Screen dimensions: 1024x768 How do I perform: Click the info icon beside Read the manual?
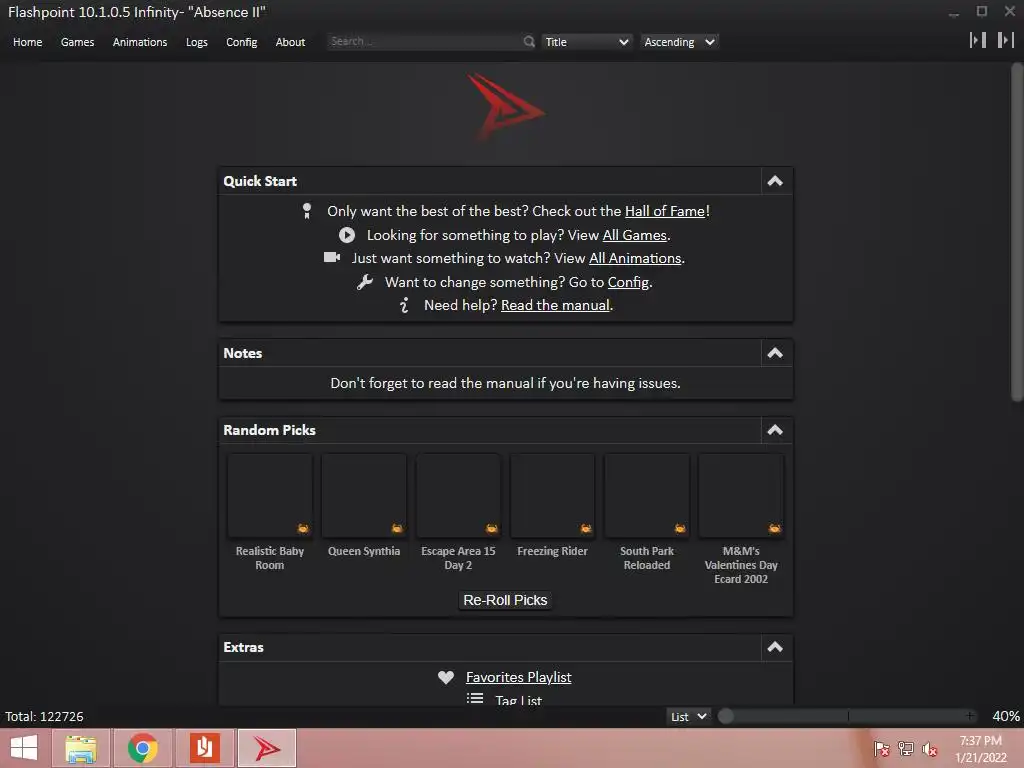click(404, 305)
